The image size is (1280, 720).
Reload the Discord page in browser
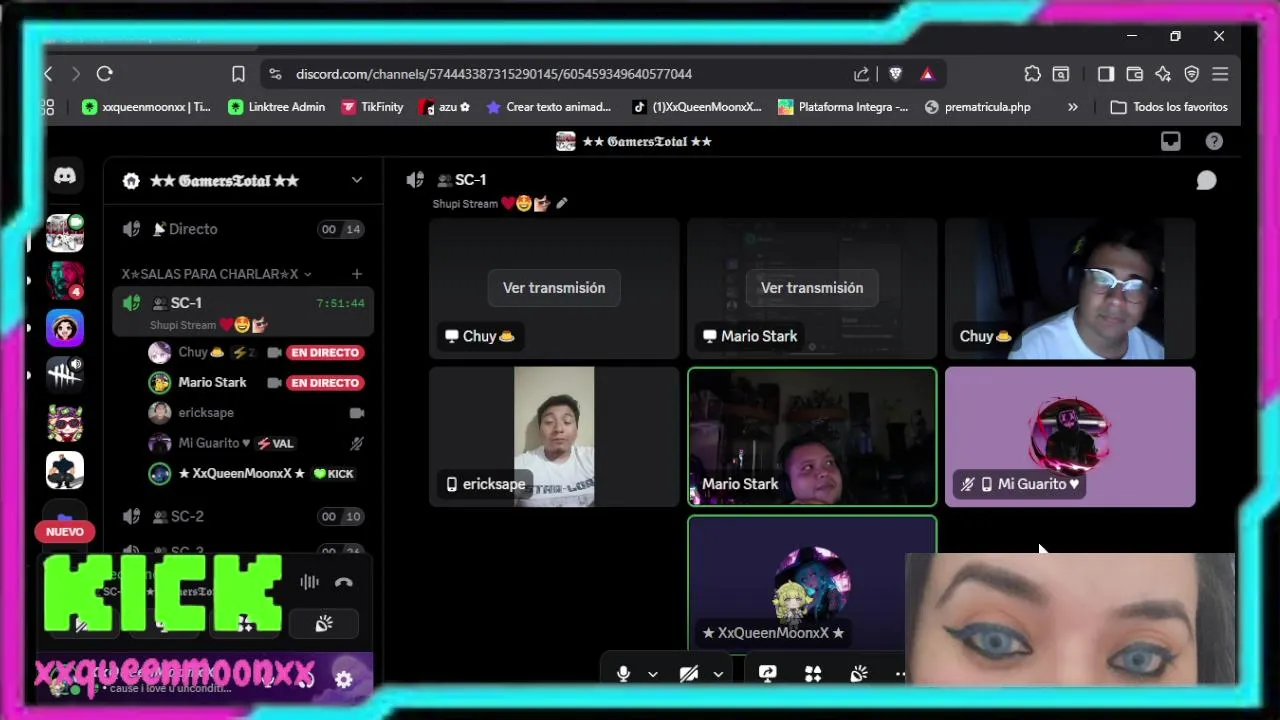click(105, 74)
